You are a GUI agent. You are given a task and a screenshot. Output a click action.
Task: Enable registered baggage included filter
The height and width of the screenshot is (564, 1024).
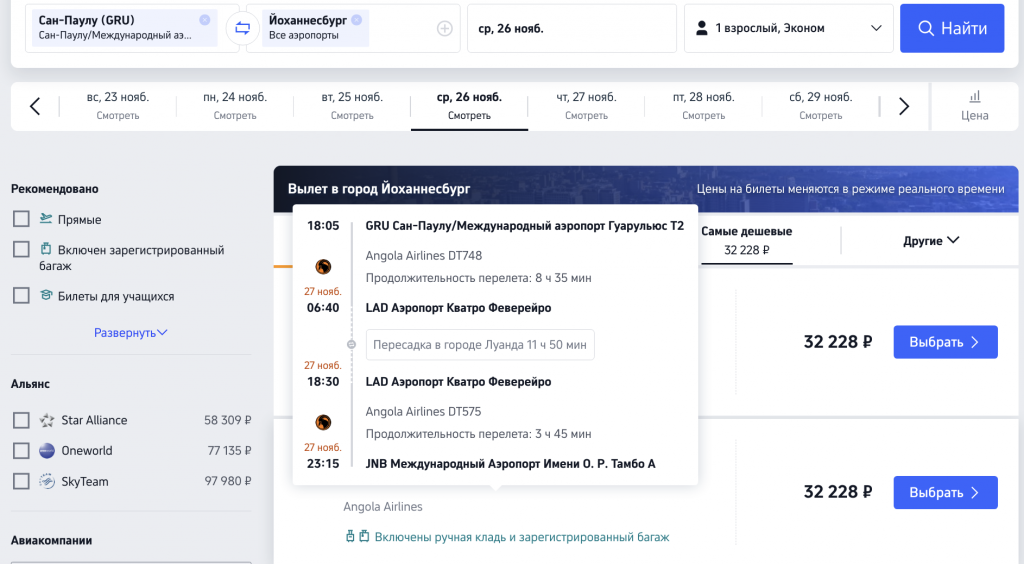pyautogui.click(x=22, y=249)
